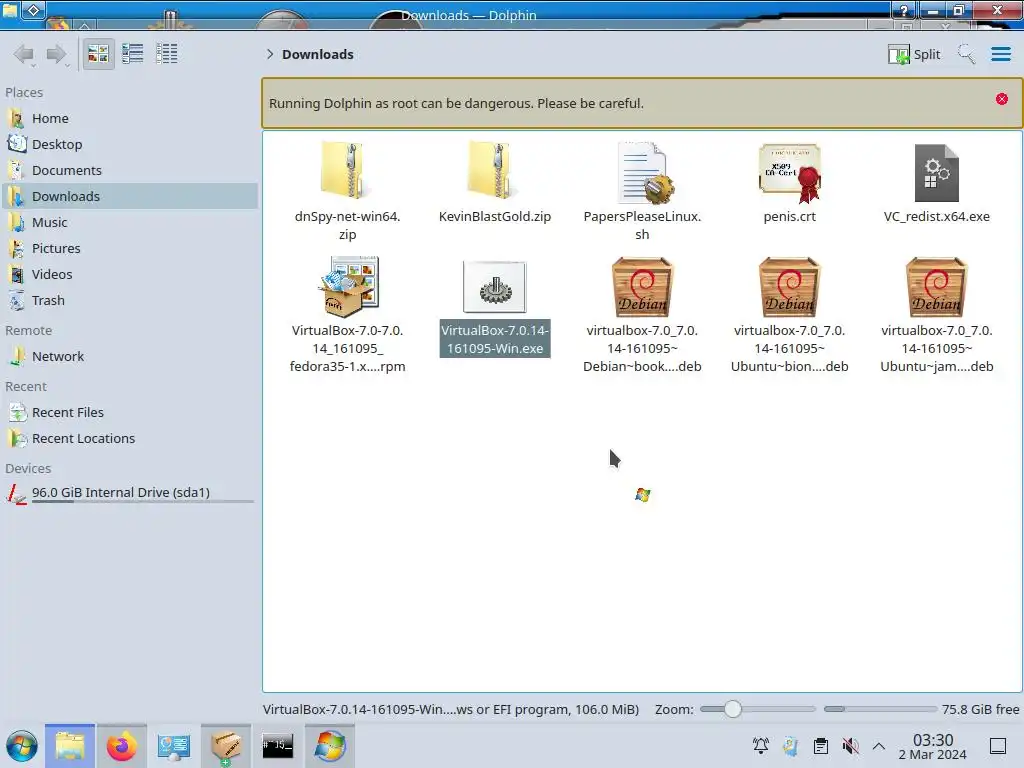
Task: Select the .crt certificate file icon
Action: (790, 172)
